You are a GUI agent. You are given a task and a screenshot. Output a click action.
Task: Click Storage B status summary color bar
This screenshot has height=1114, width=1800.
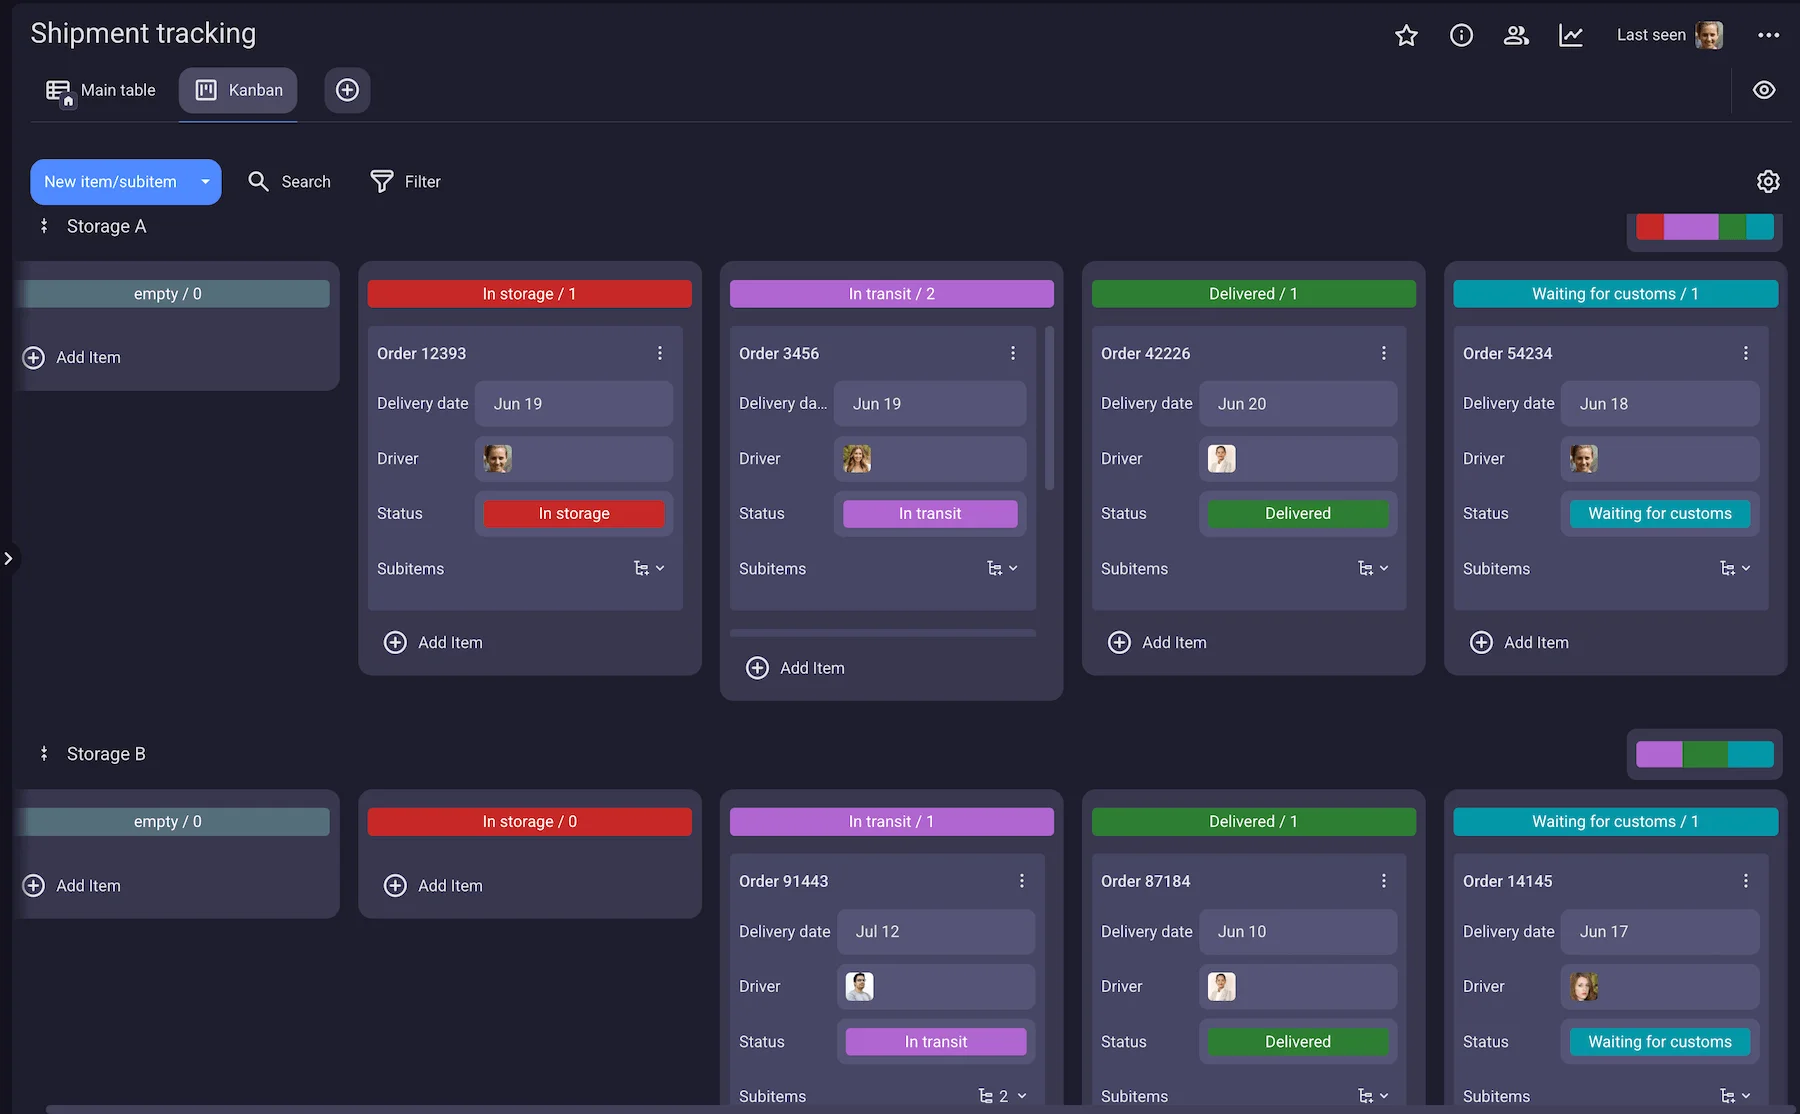click(1705, 754)
